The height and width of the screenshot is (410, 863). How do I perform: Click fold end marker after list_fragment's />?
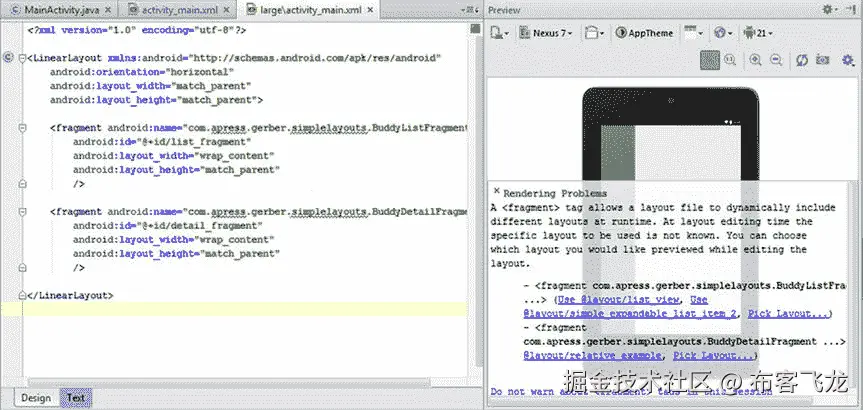pos(22,184)
